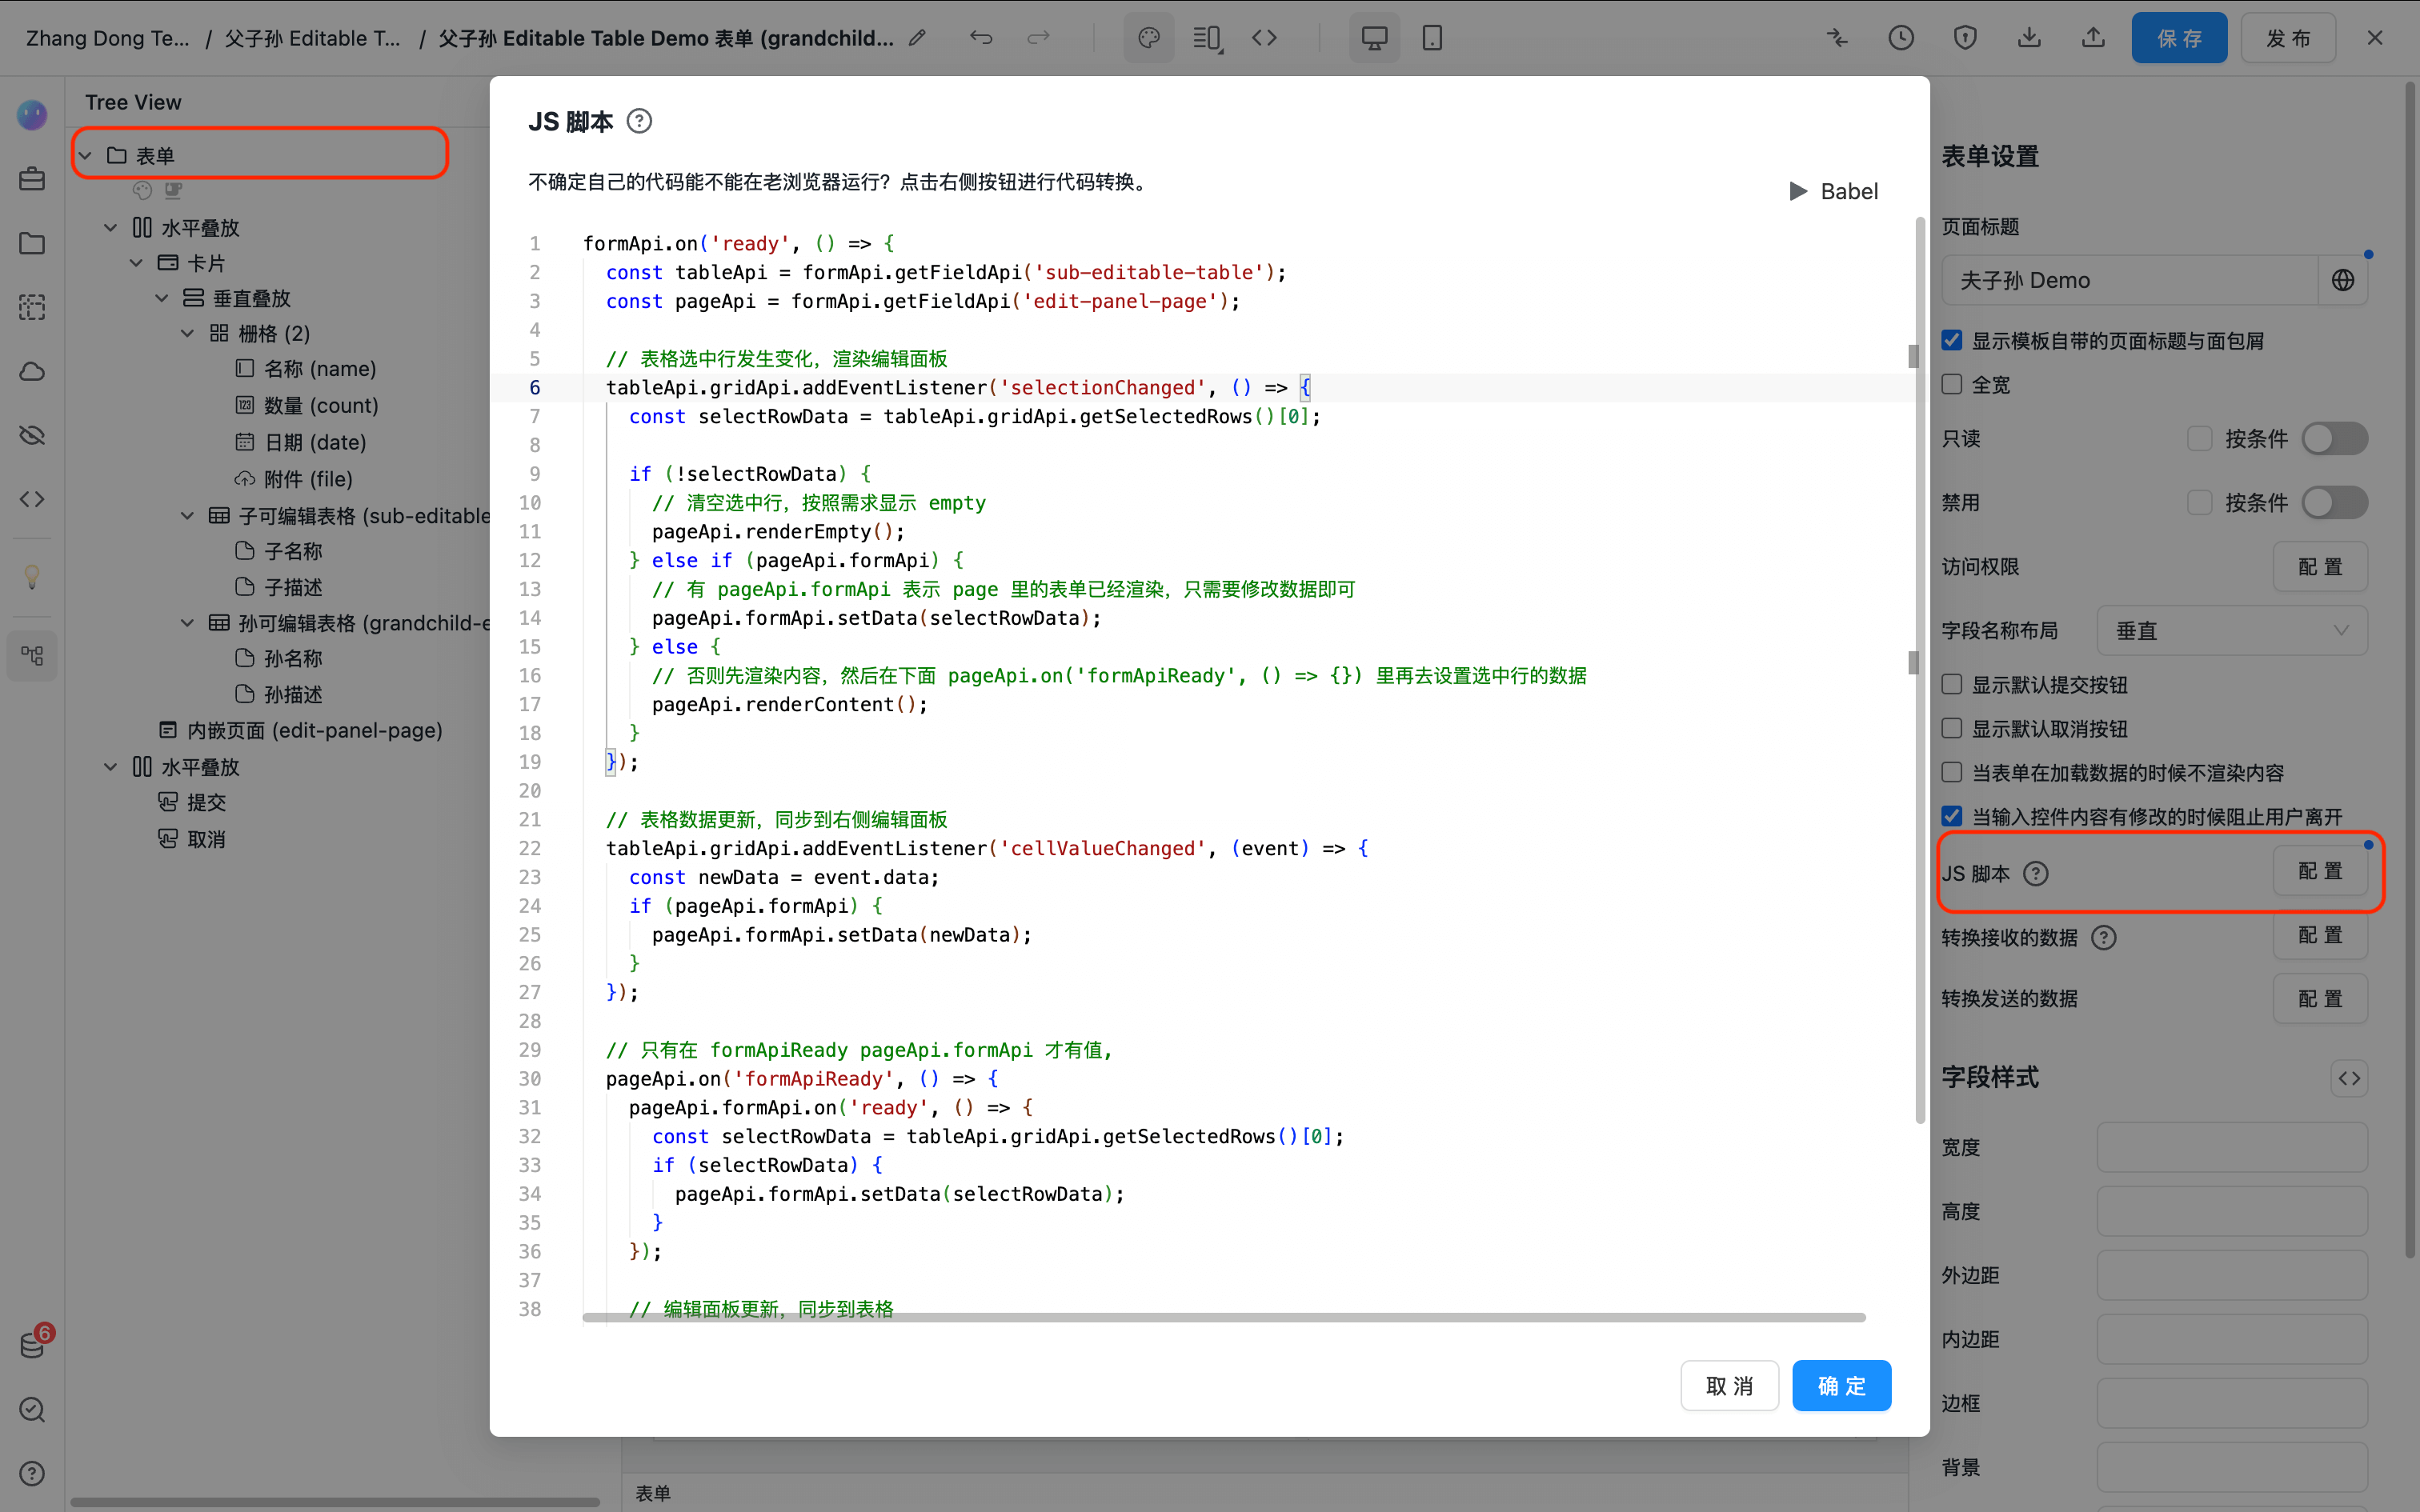2420x1512 pixels.
Task: Switch to mobile preview icon
Action: pos(1432,38)
